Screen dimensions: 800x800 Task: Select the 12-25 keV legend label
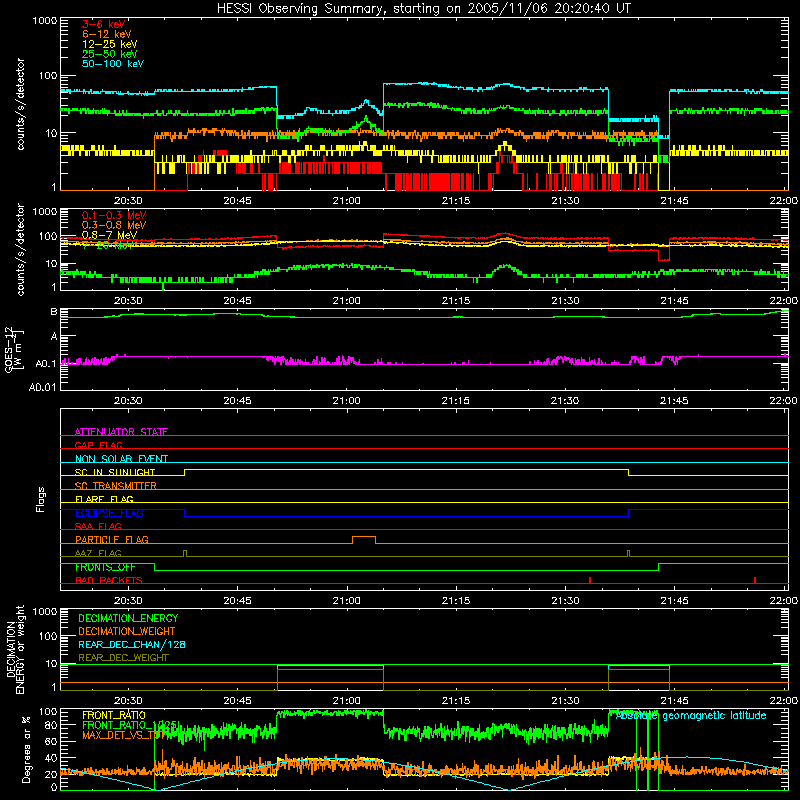(x=110, y=44)
